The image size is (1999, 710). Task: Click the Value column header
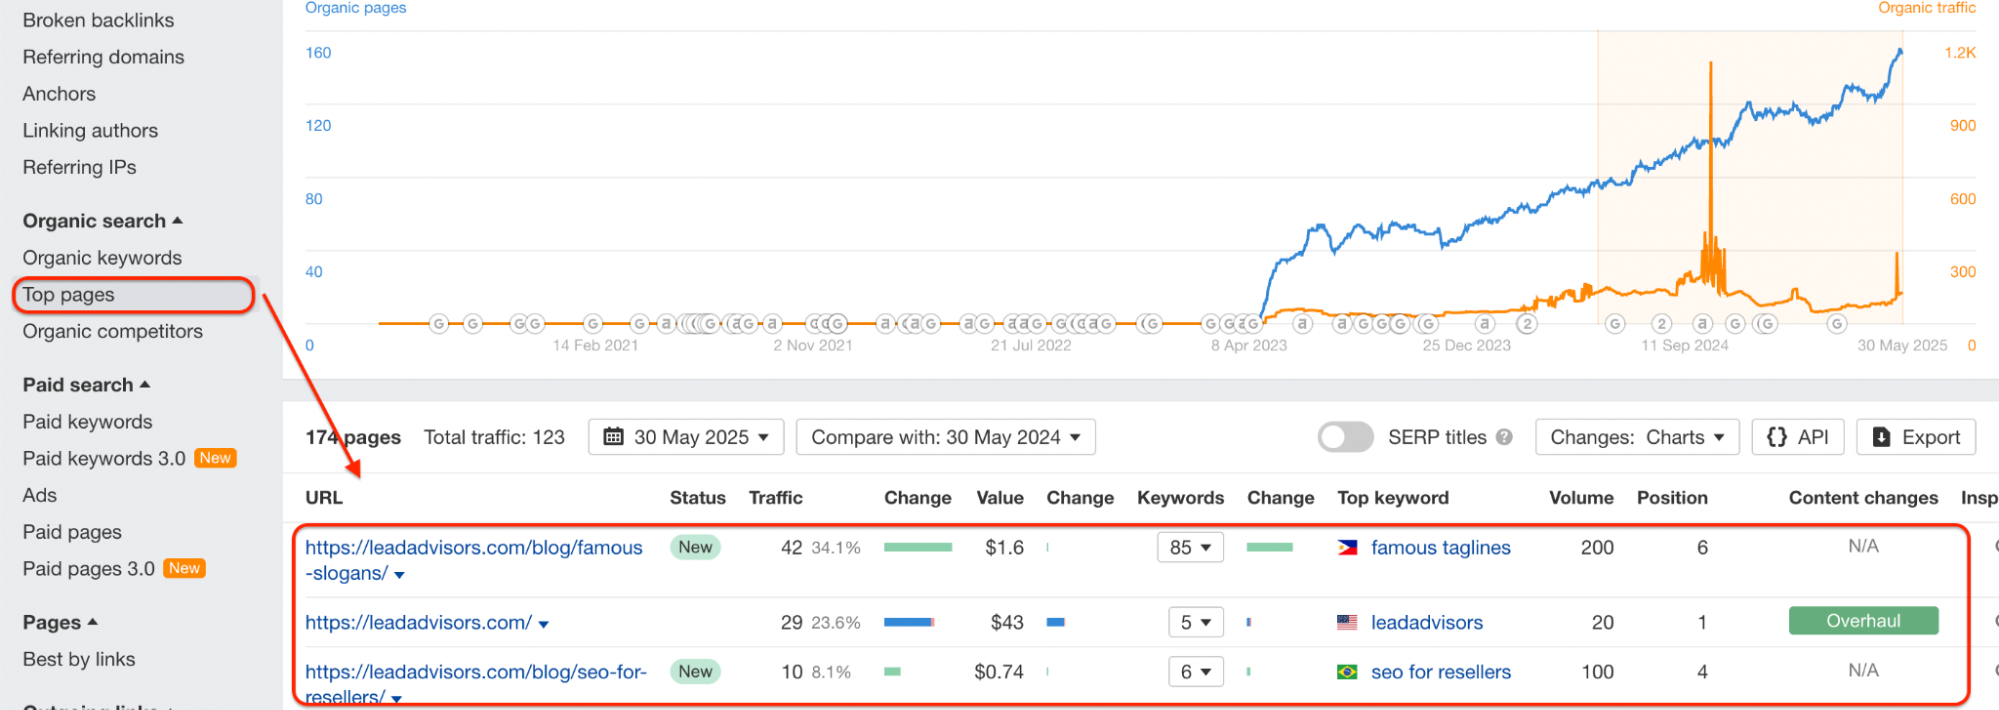pyautogui.click(x=1000, y=498)
